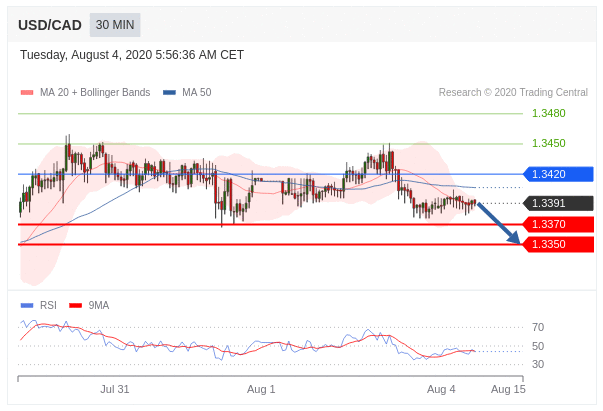Click the red 1.3370 support price tag
The width and height of the screenshot is (603, 411).
click(x=558, y=224)
